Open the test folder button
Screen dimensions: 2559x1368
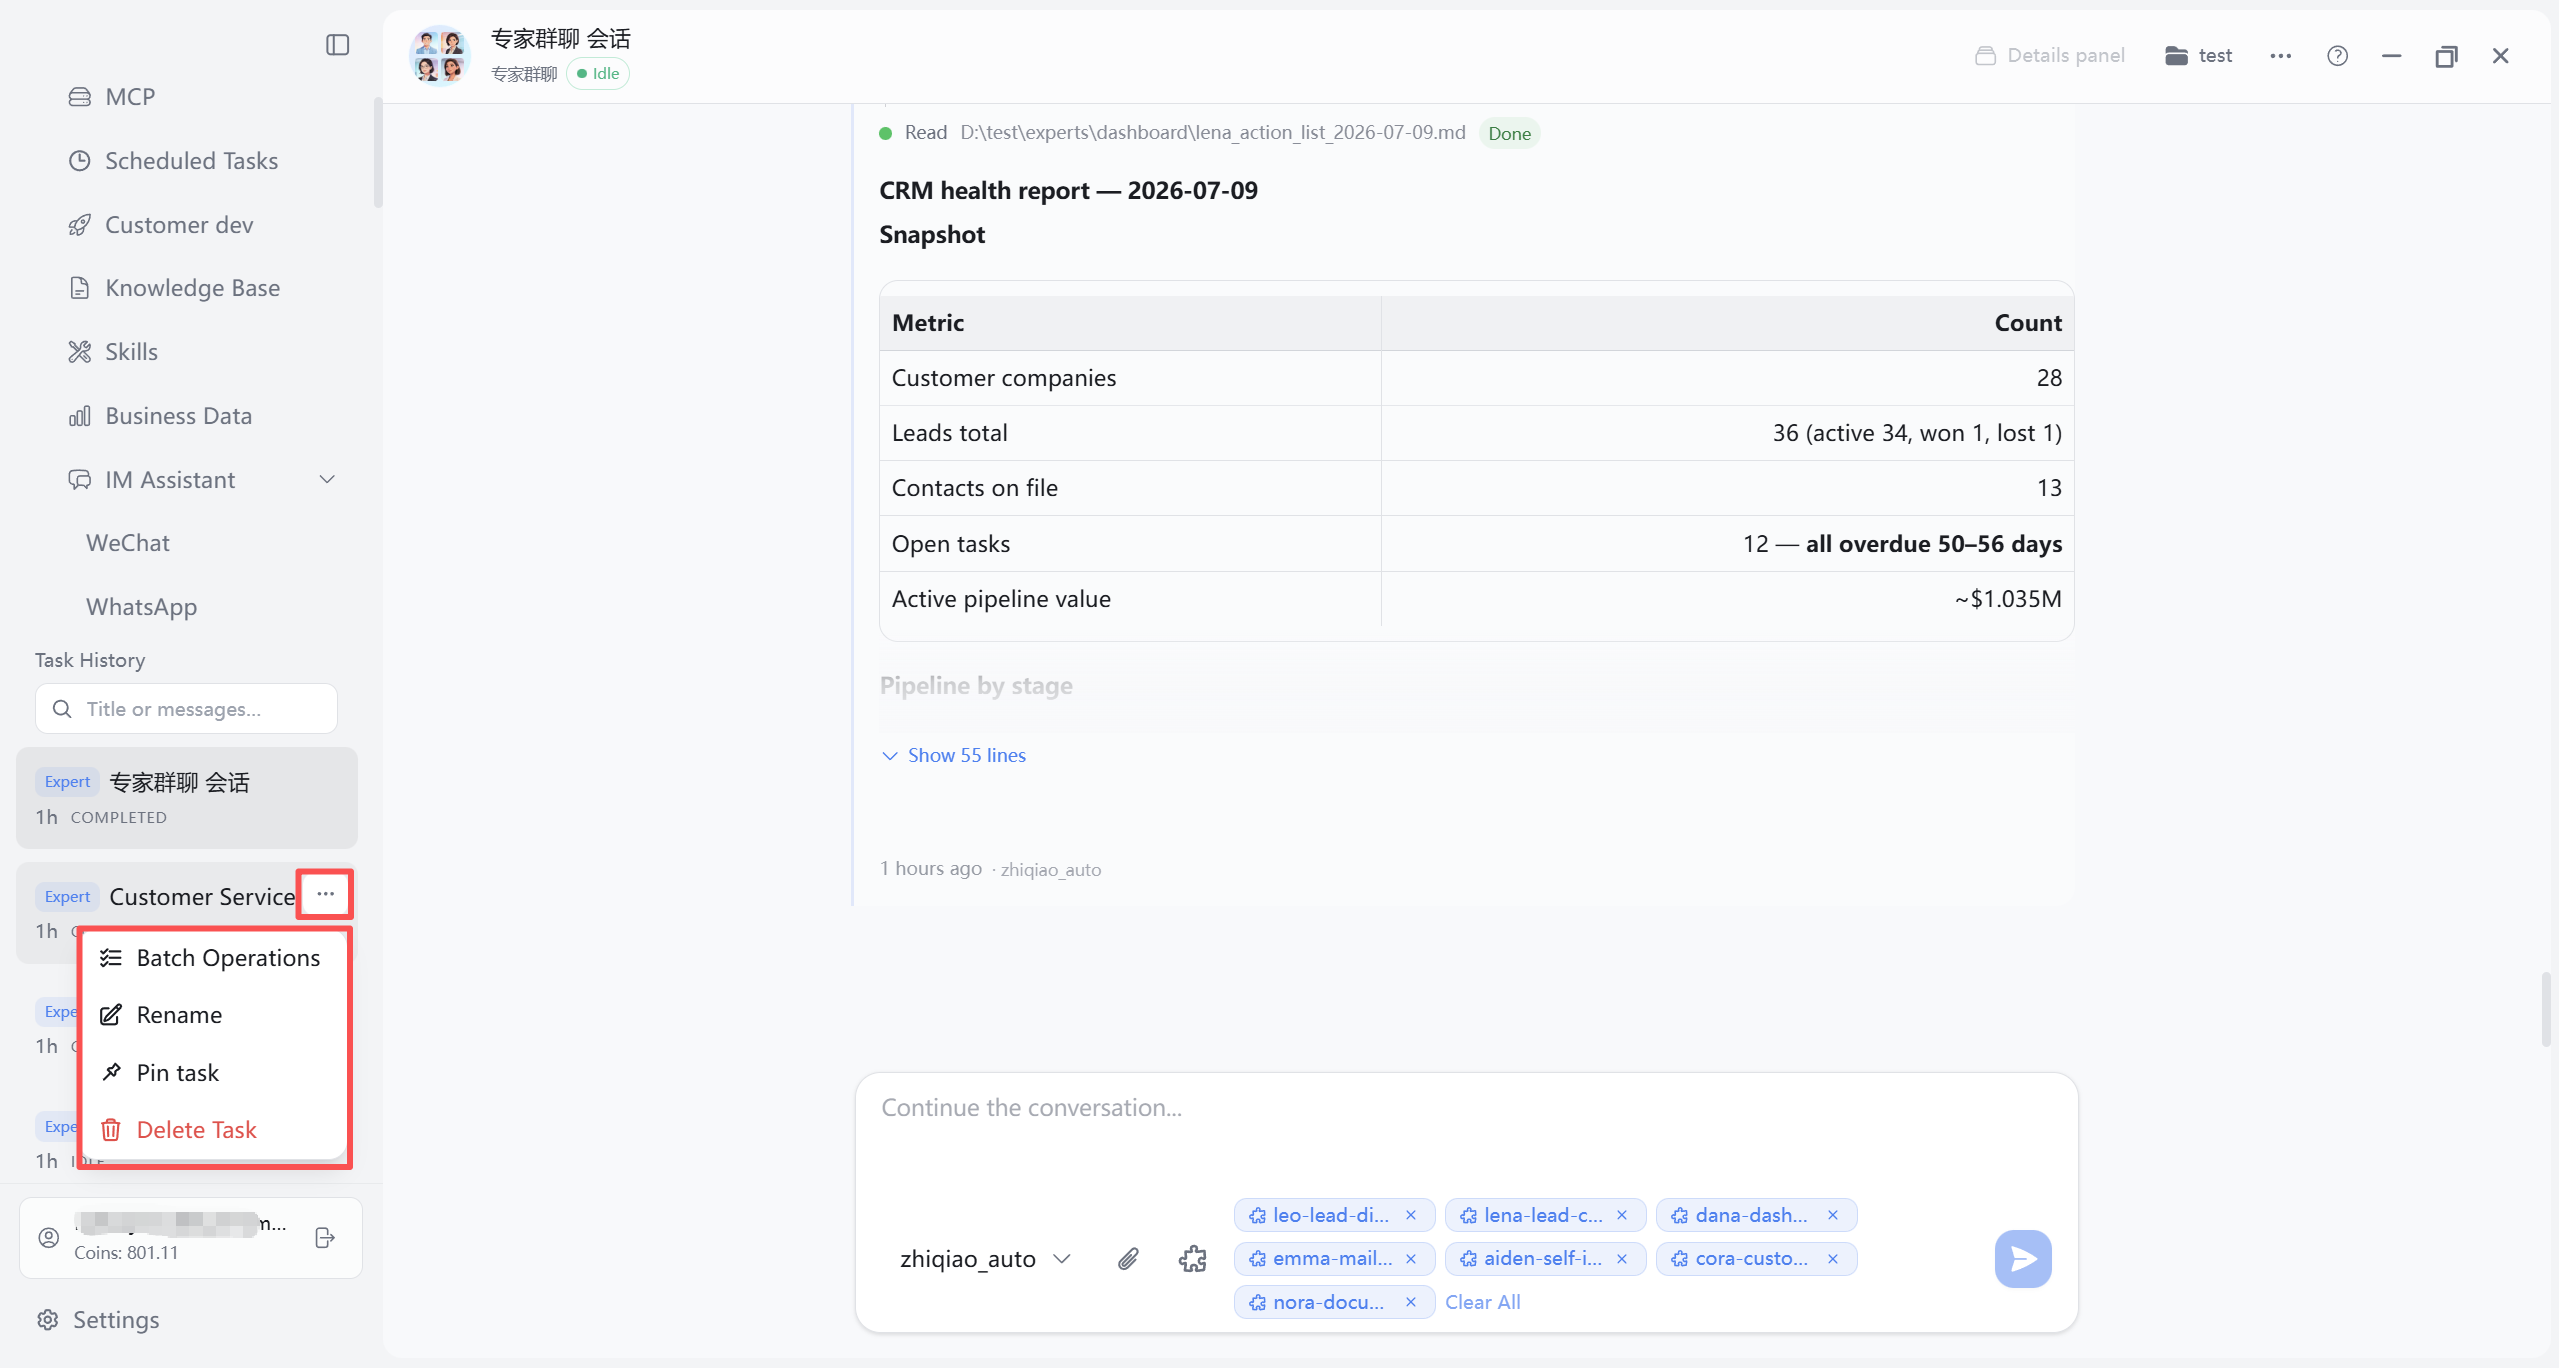click(x=2199, y=56)
